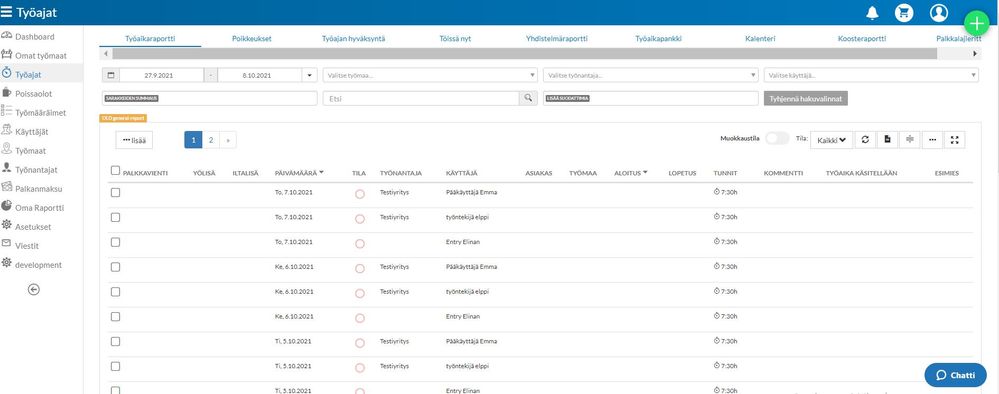Sort by the PÄIVÄMÄÄRÄ column arrow
The width and height of the screenshot is (999, 394).
coord(322,172)
